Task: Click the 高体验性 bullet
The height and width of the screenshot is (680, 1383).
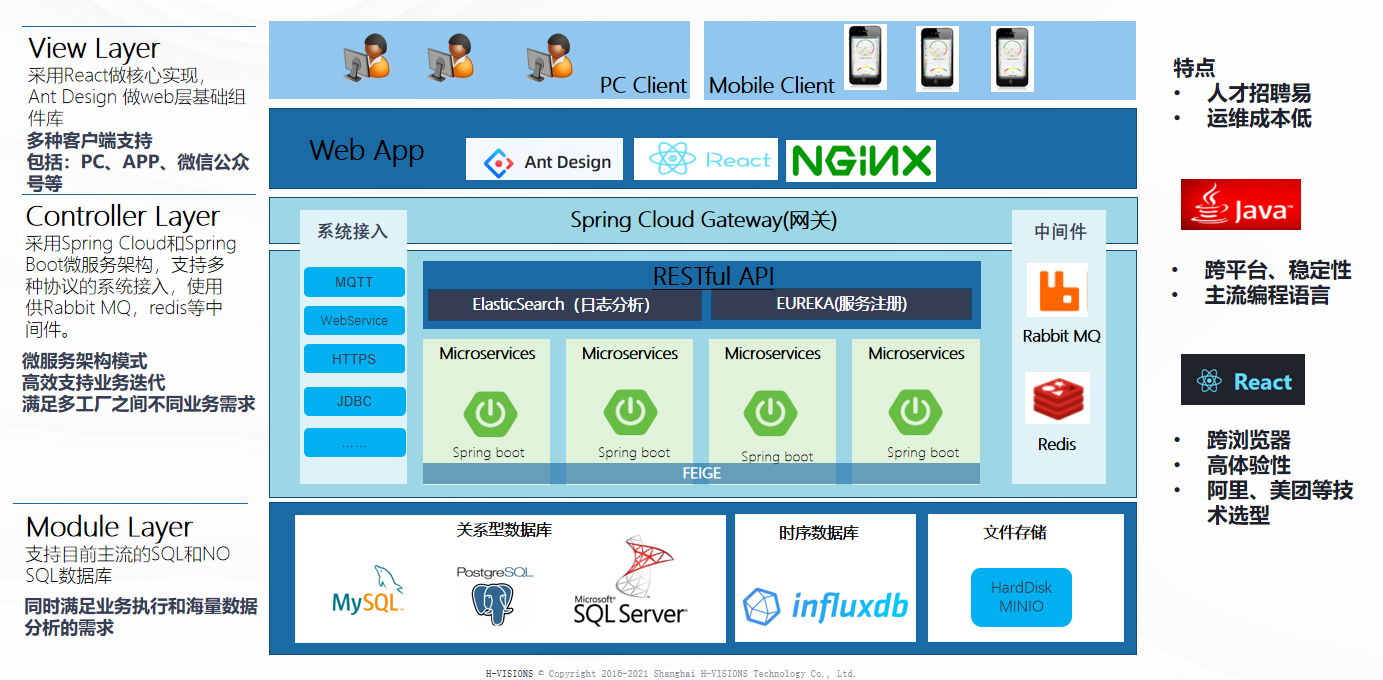Action: click(1249, 465)
